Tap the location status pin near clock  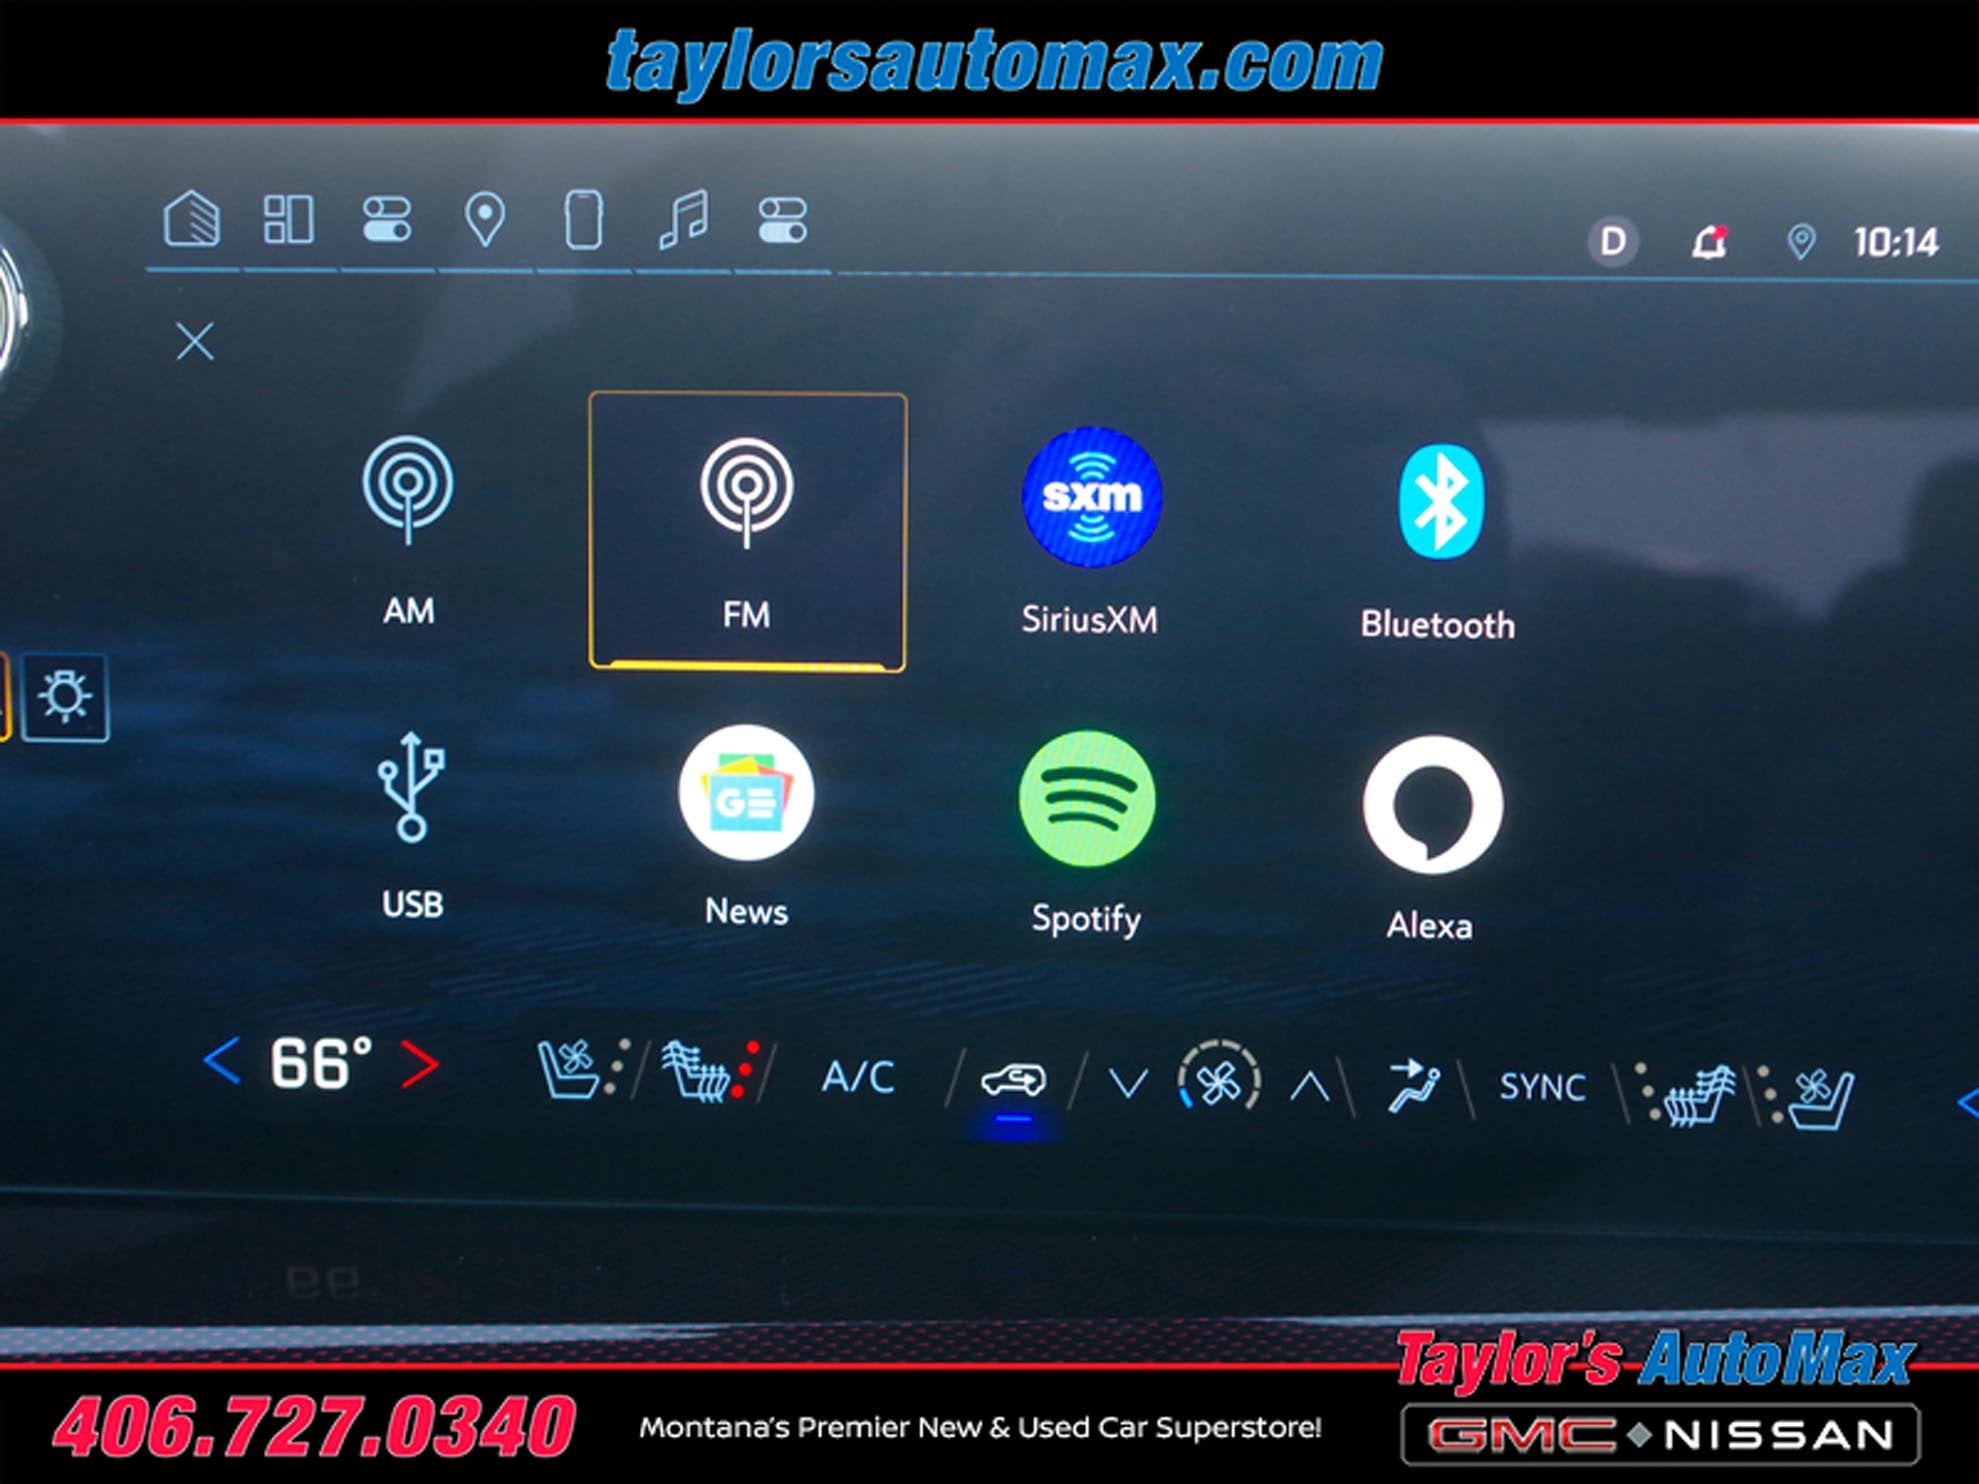pyautogui.click(x=1801, y=242)
